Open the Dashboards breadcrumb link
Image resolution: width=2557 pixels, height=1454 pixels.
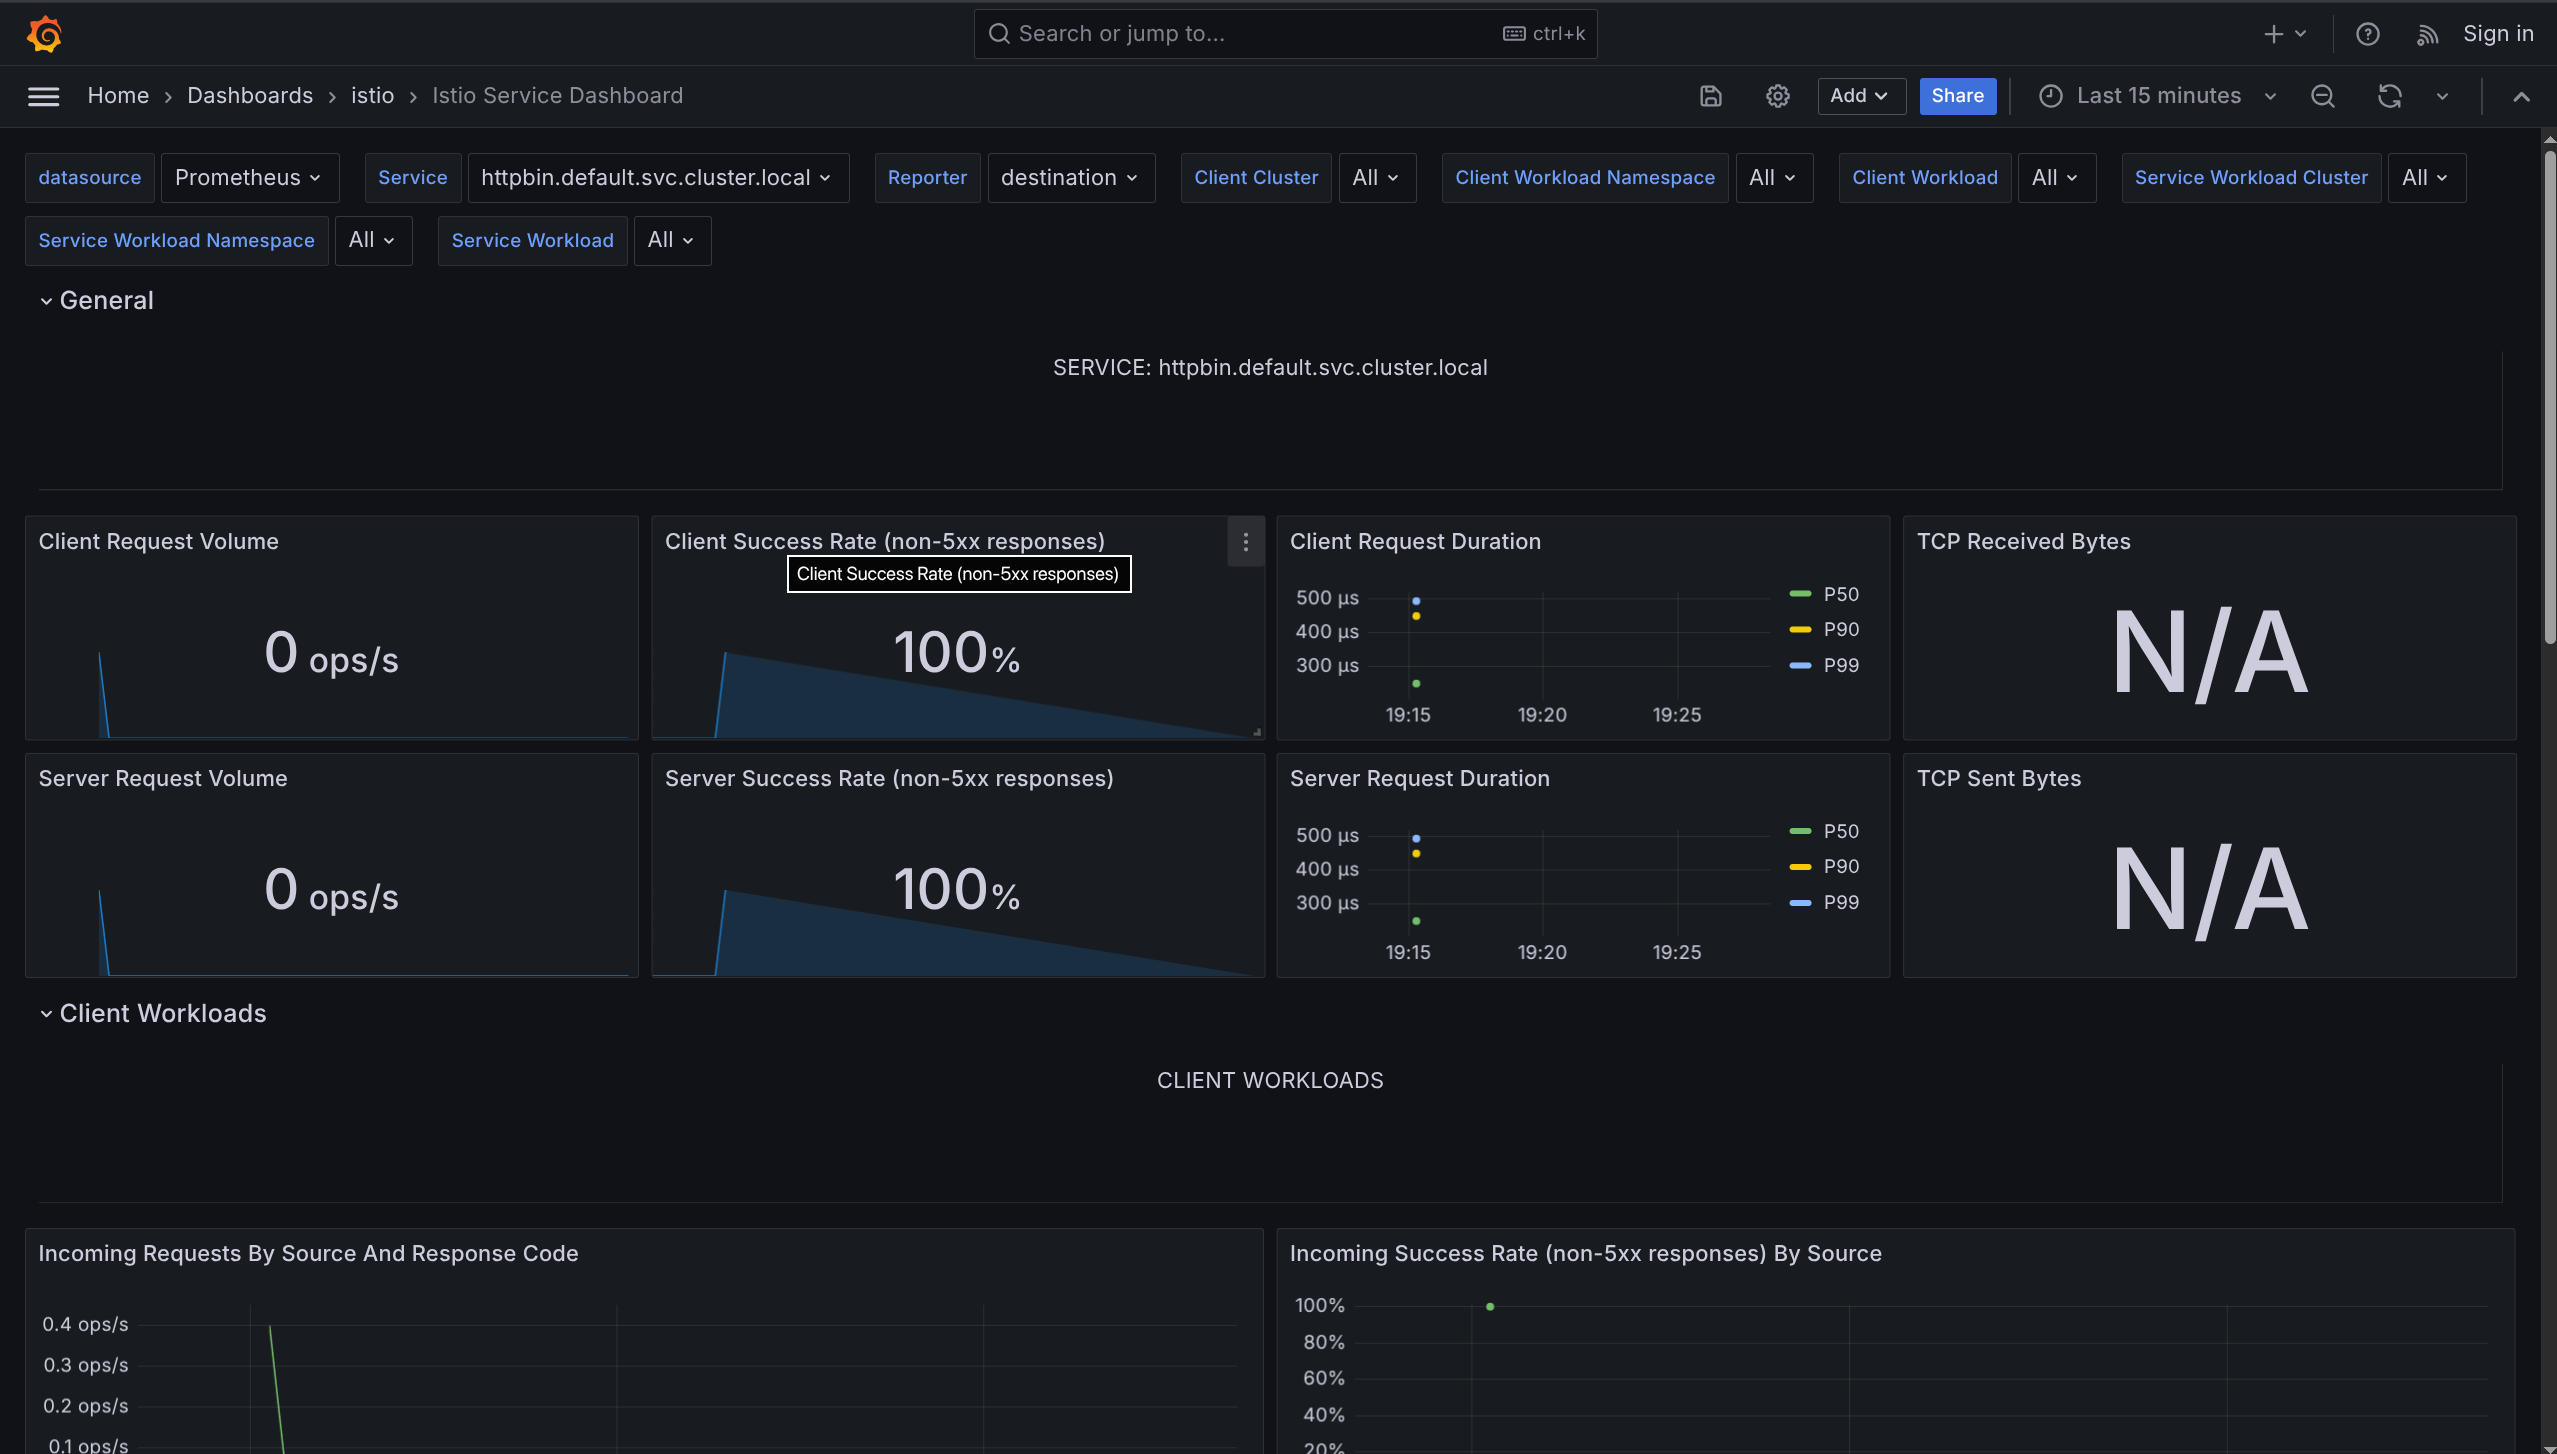(x=250, y=95)
